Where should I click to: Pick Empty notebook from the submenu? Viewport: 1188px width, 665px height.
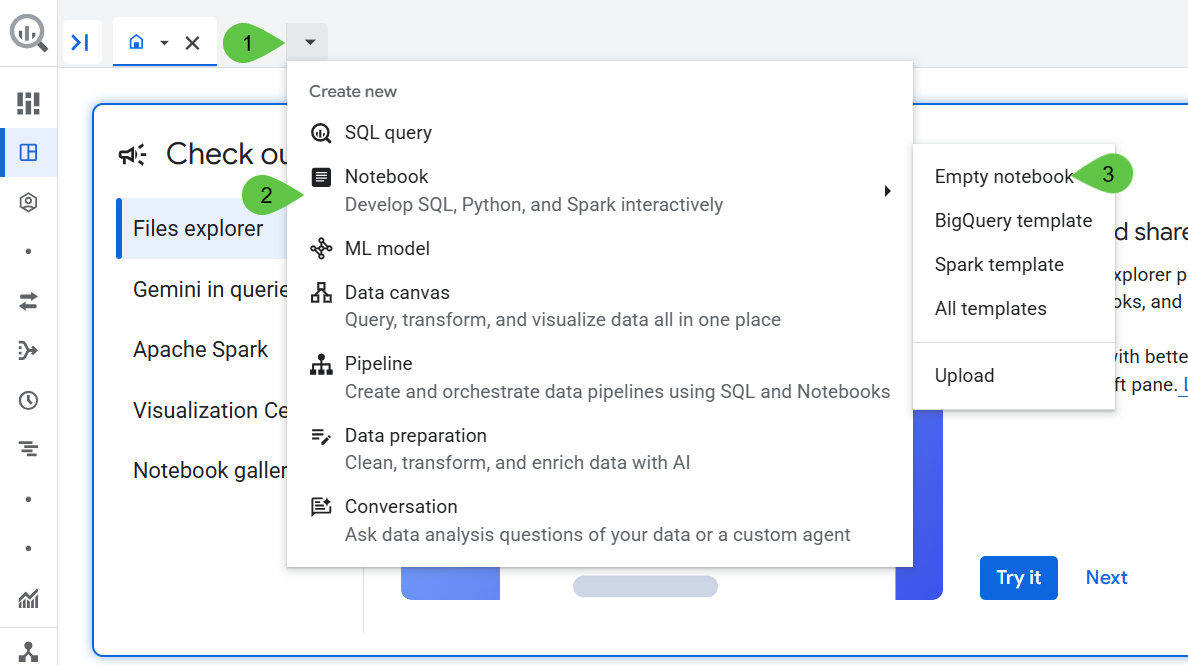click(1003, 177)
